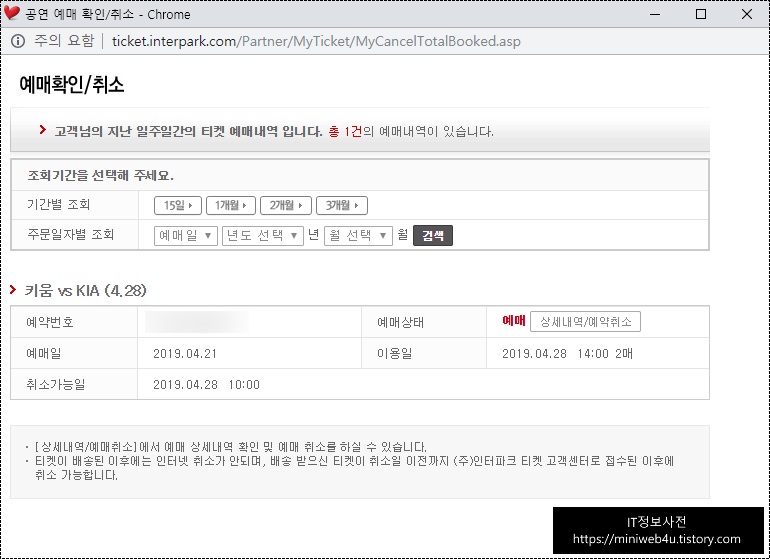Click the 주의 요함 security warning label
This screenshot has height=559, width=770.
pos(64,41)
